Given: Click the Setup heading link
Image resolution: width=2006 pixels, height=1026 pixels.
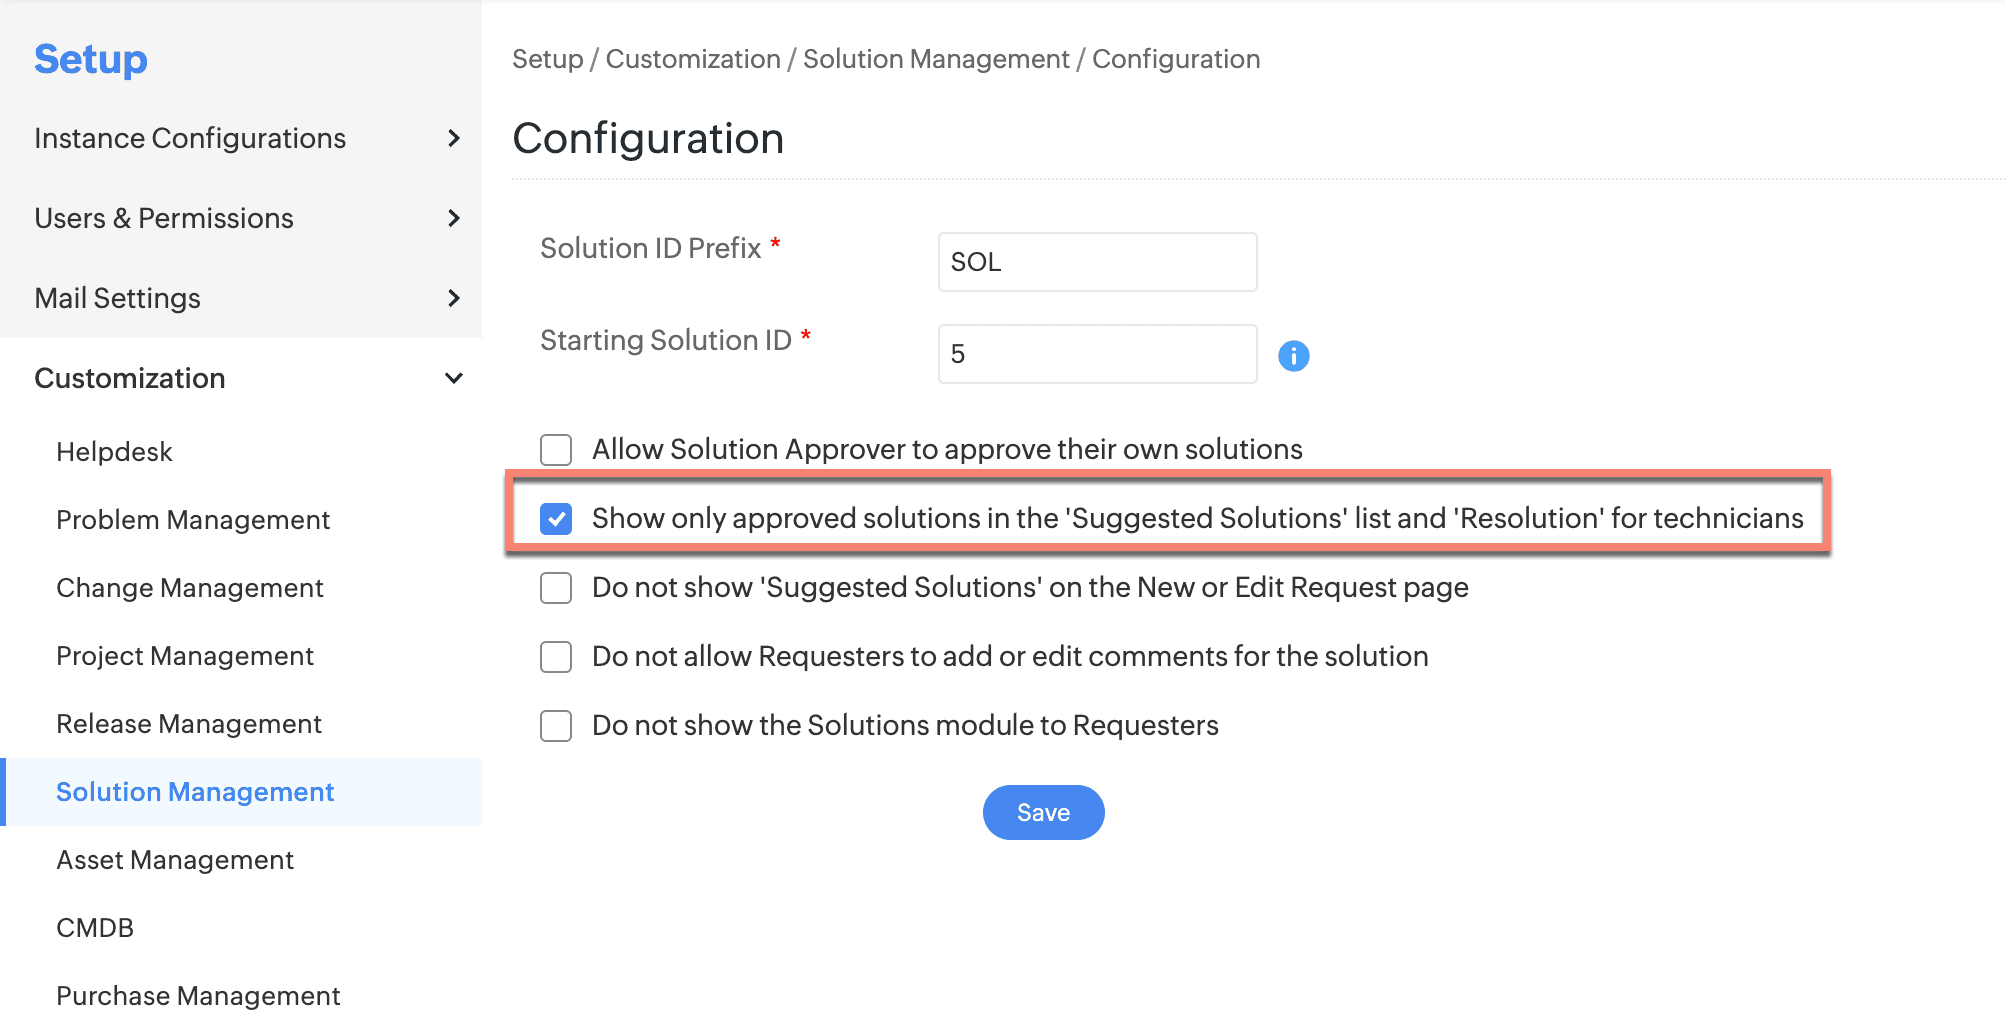Looking at the screenshot, I should click(91, 59).
